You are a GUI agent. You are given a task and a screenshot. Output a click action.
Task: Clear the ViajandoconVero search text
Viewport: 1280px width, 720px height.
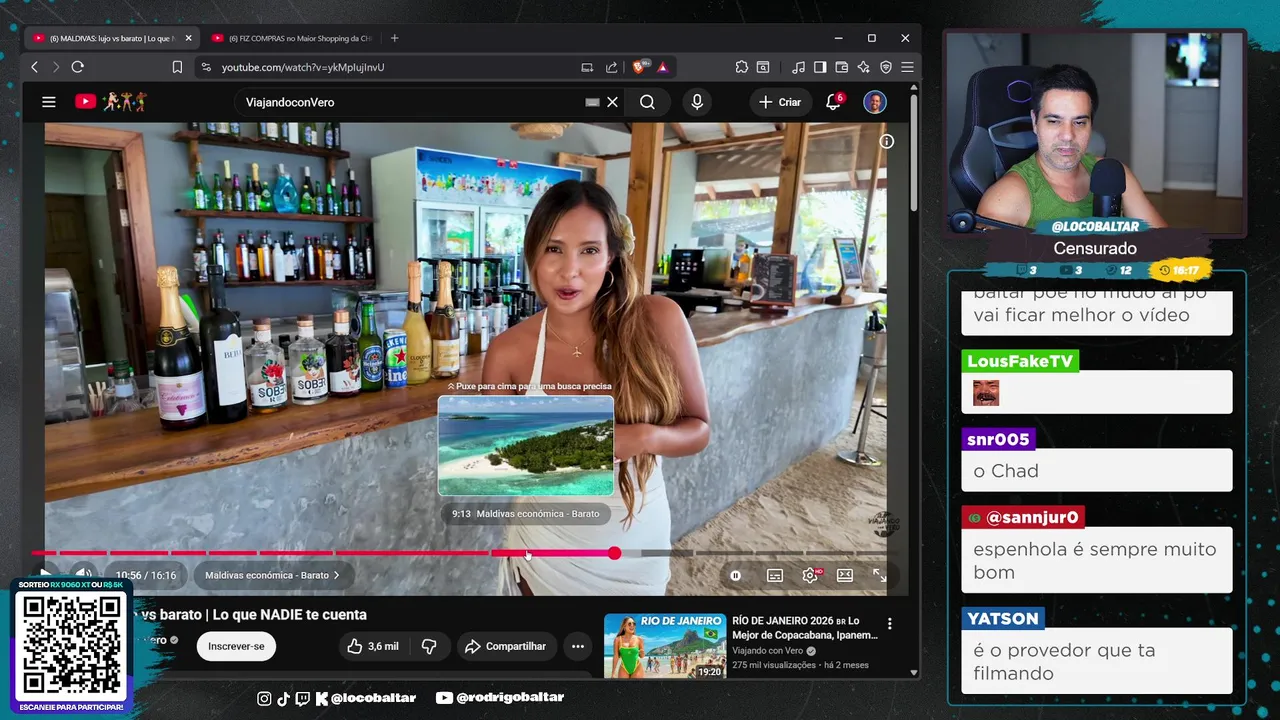click(x=613, y=102)
